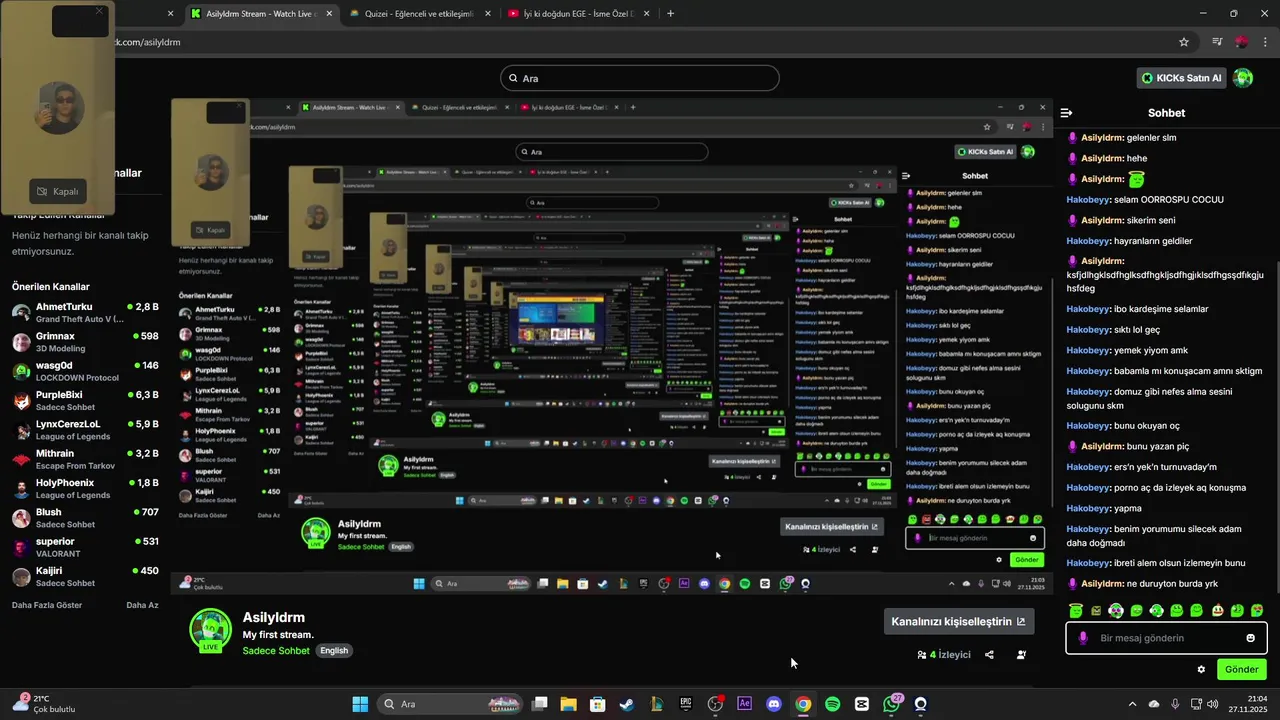Open a new browser tab
Image resolution: width=1280 pixels, height=720 pixels.
(670, 14)
